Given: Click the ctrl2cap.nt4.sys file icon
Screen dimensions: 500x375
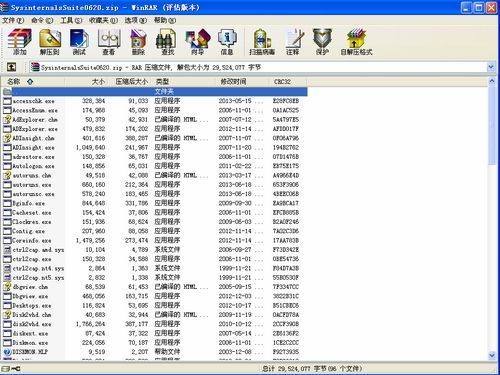Looking at the screenshot, I should (7, 268).
